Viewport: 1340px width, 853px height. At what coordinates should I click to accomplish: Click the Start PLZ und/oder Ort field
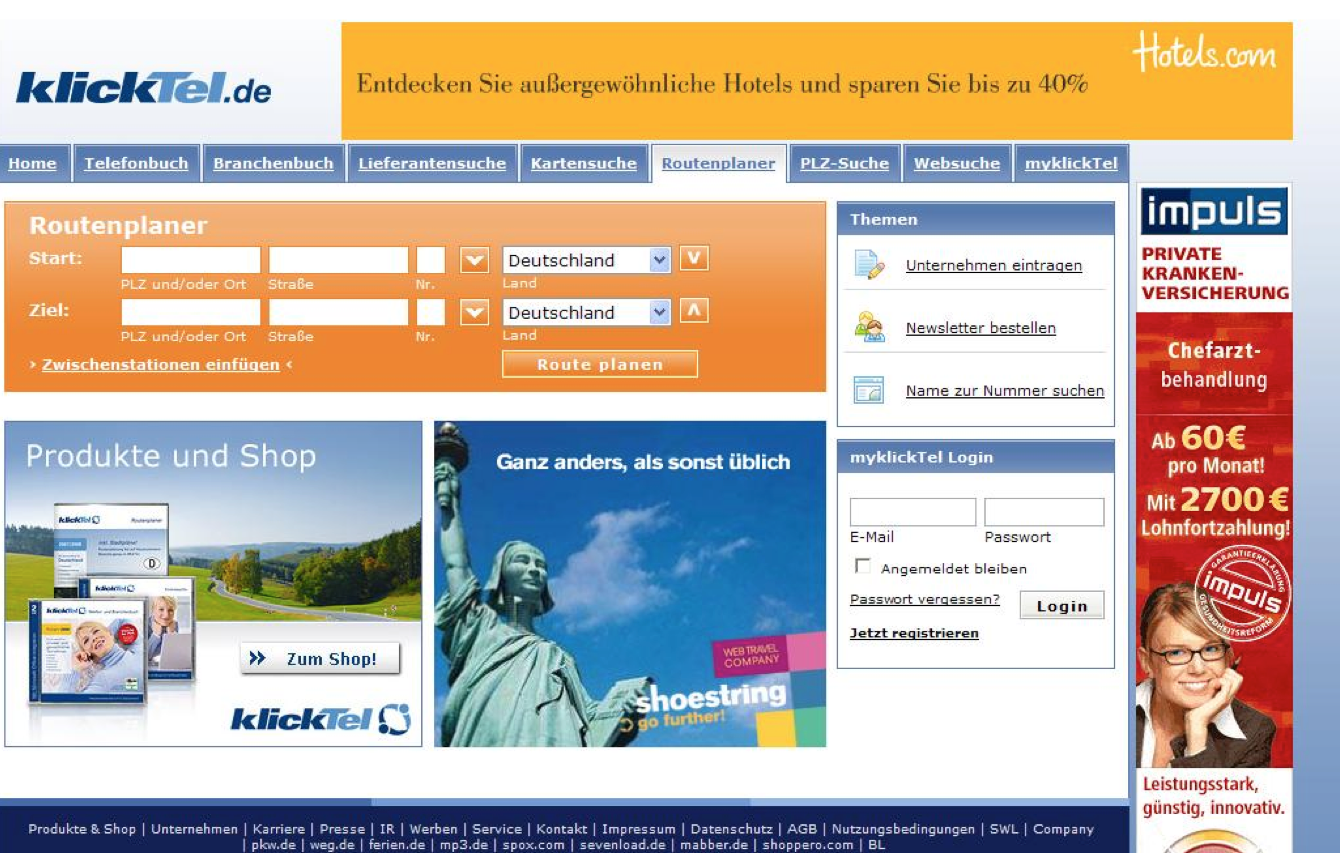(190, 260)
